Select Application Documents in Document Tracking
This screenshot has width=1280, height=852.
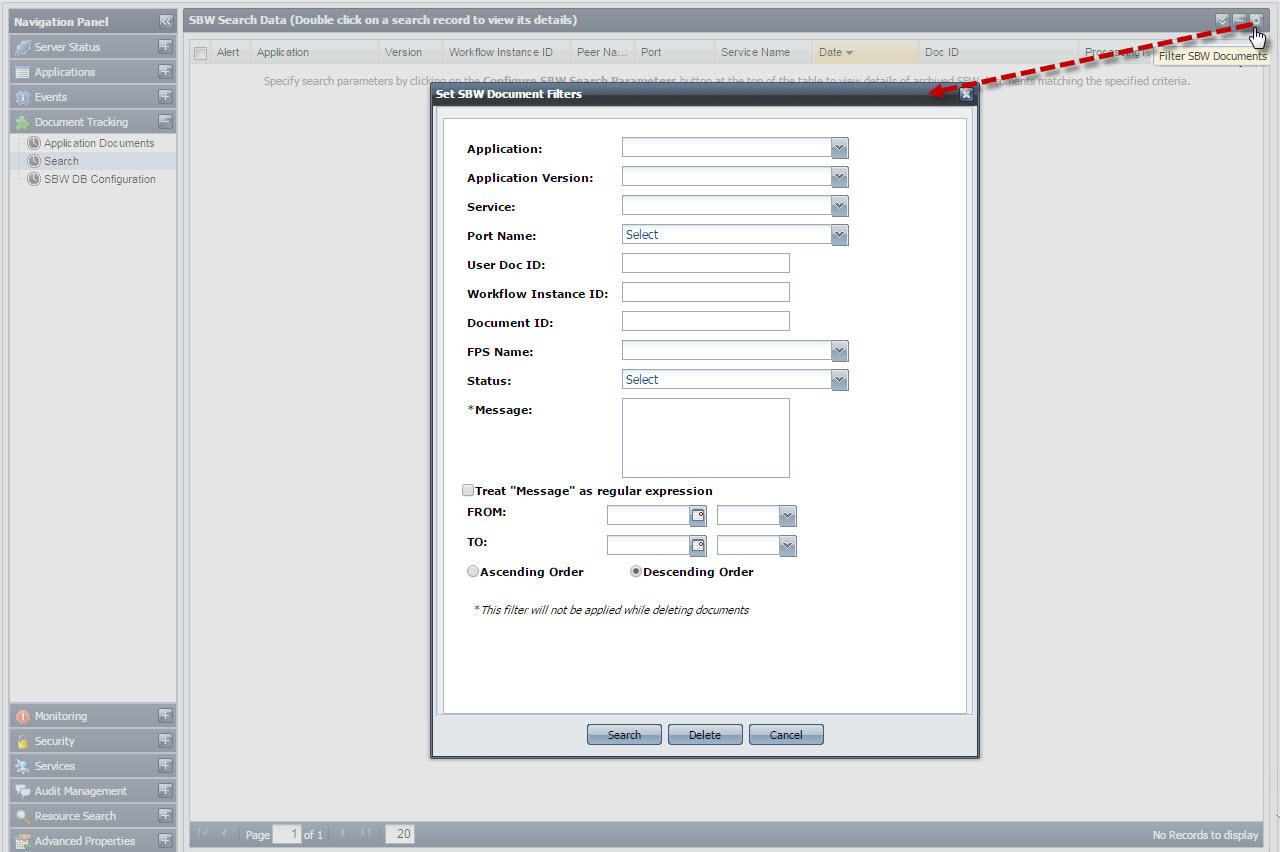pyautogui.click(x=98, y=143)
